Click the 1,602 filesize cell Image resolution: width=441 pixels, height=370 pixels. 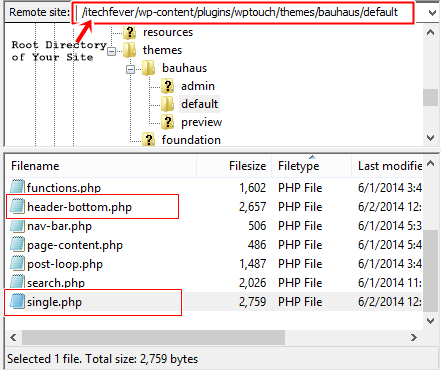(252, 188)
